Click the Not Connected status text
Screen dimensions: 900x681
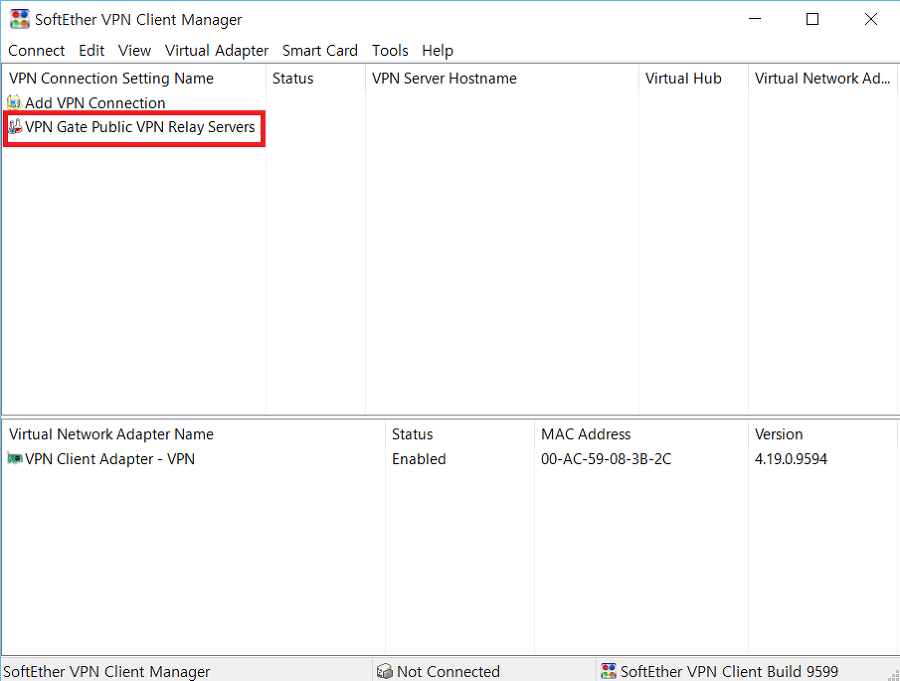tap(448, 671)
